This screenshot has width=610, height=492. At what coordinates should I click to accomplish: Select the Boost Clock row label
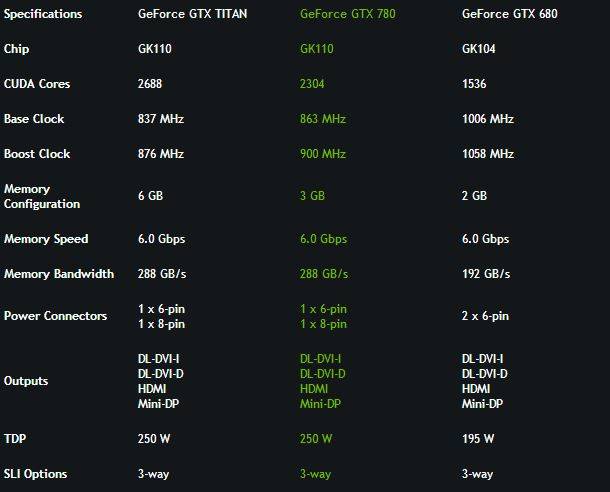coord(37,154)
